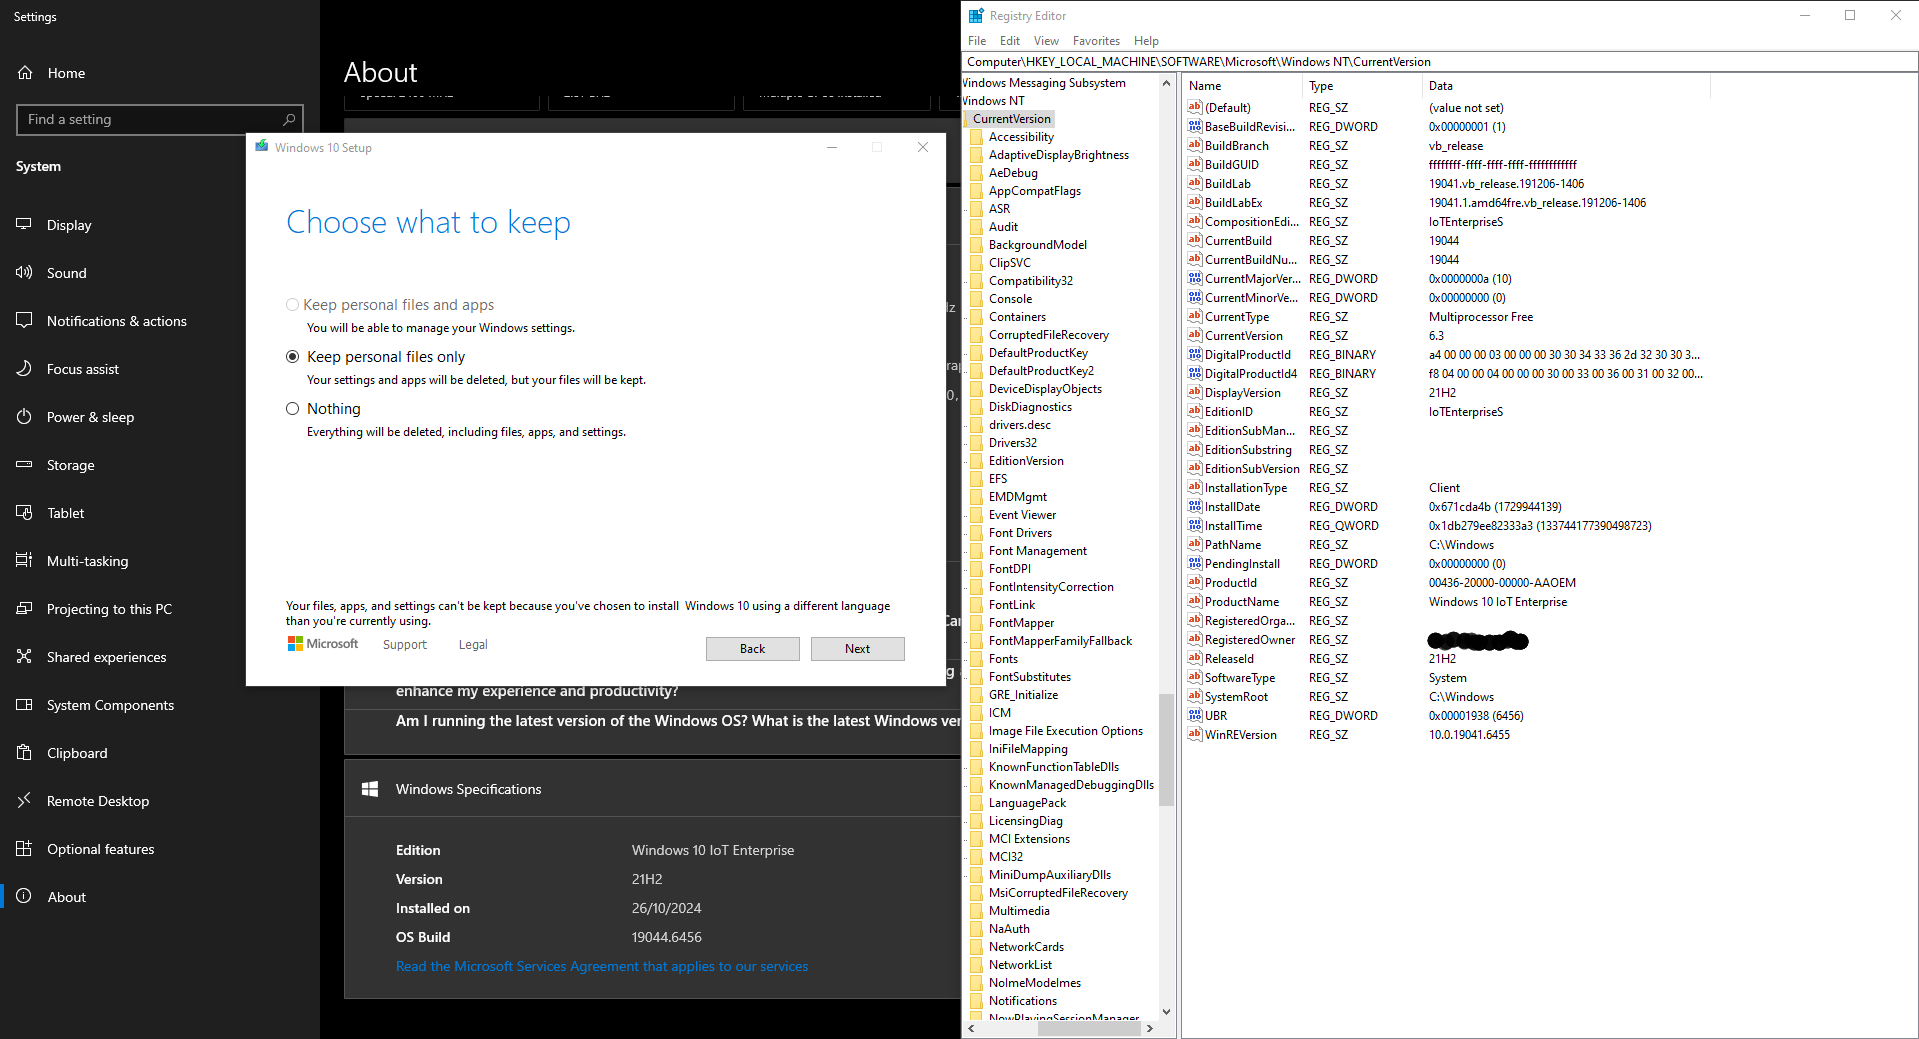Image resolution: width=1919 pixels, height=1039 pixels.
Task: Click scroll-up arrow of registry tree
Action: coord(1166,84)
